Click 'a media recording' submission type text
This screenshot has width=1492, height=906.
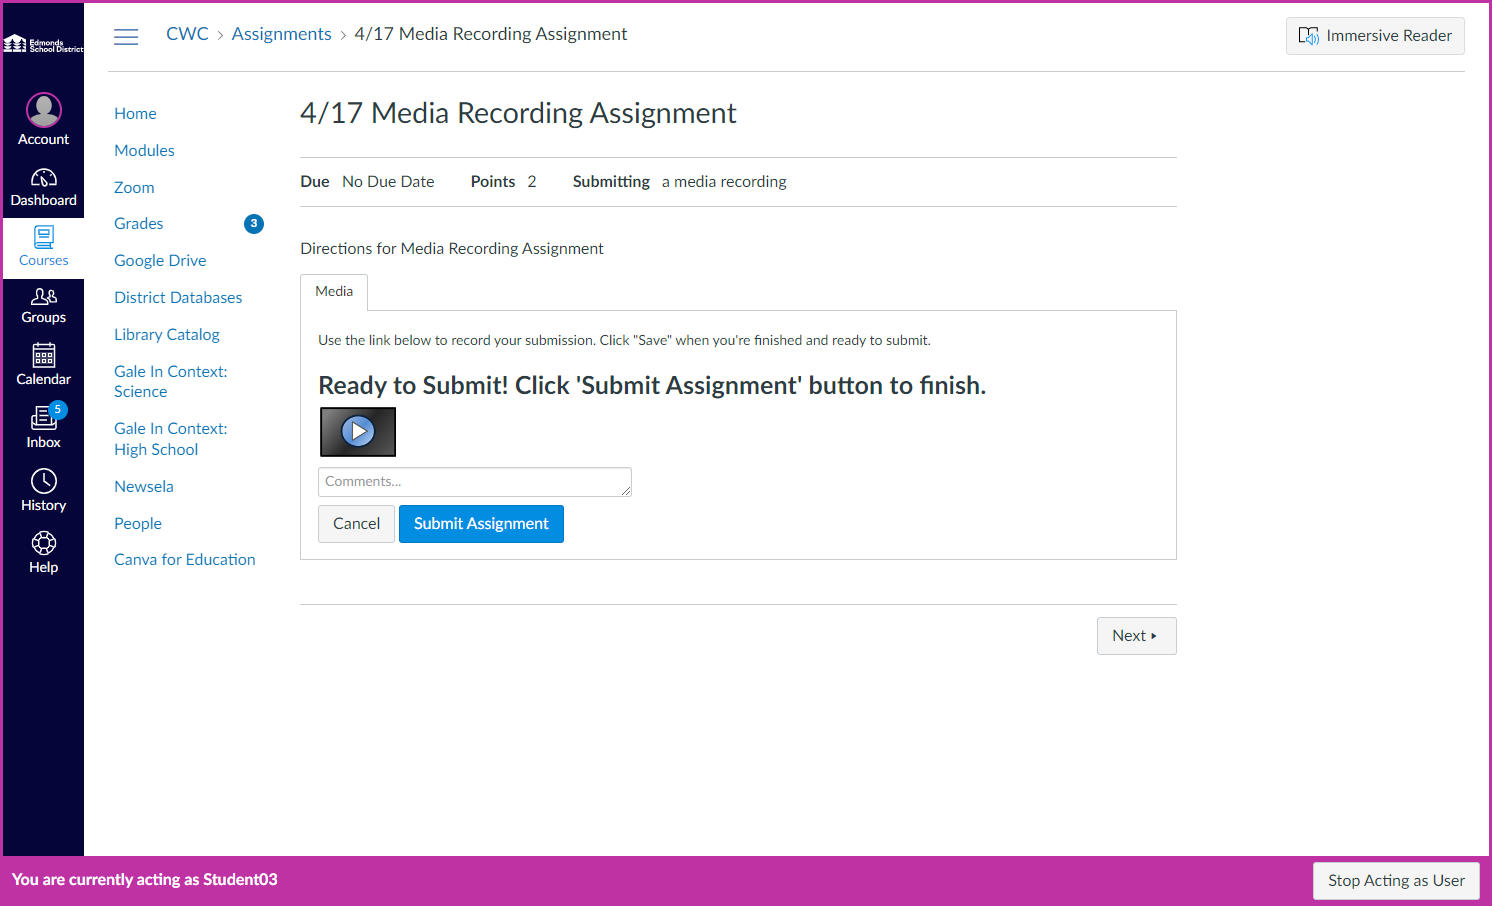(724, 182)
